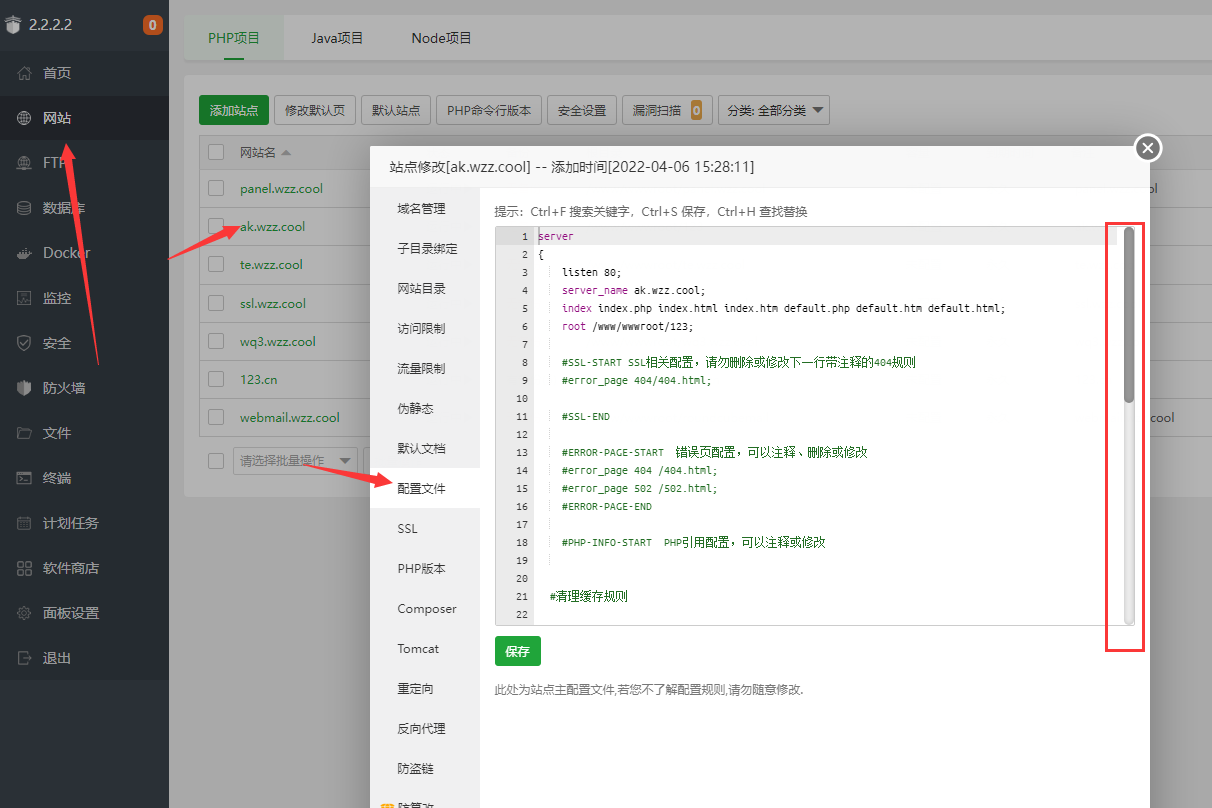
Task: Click the terminal icon beside 终端
Action: 25,478
